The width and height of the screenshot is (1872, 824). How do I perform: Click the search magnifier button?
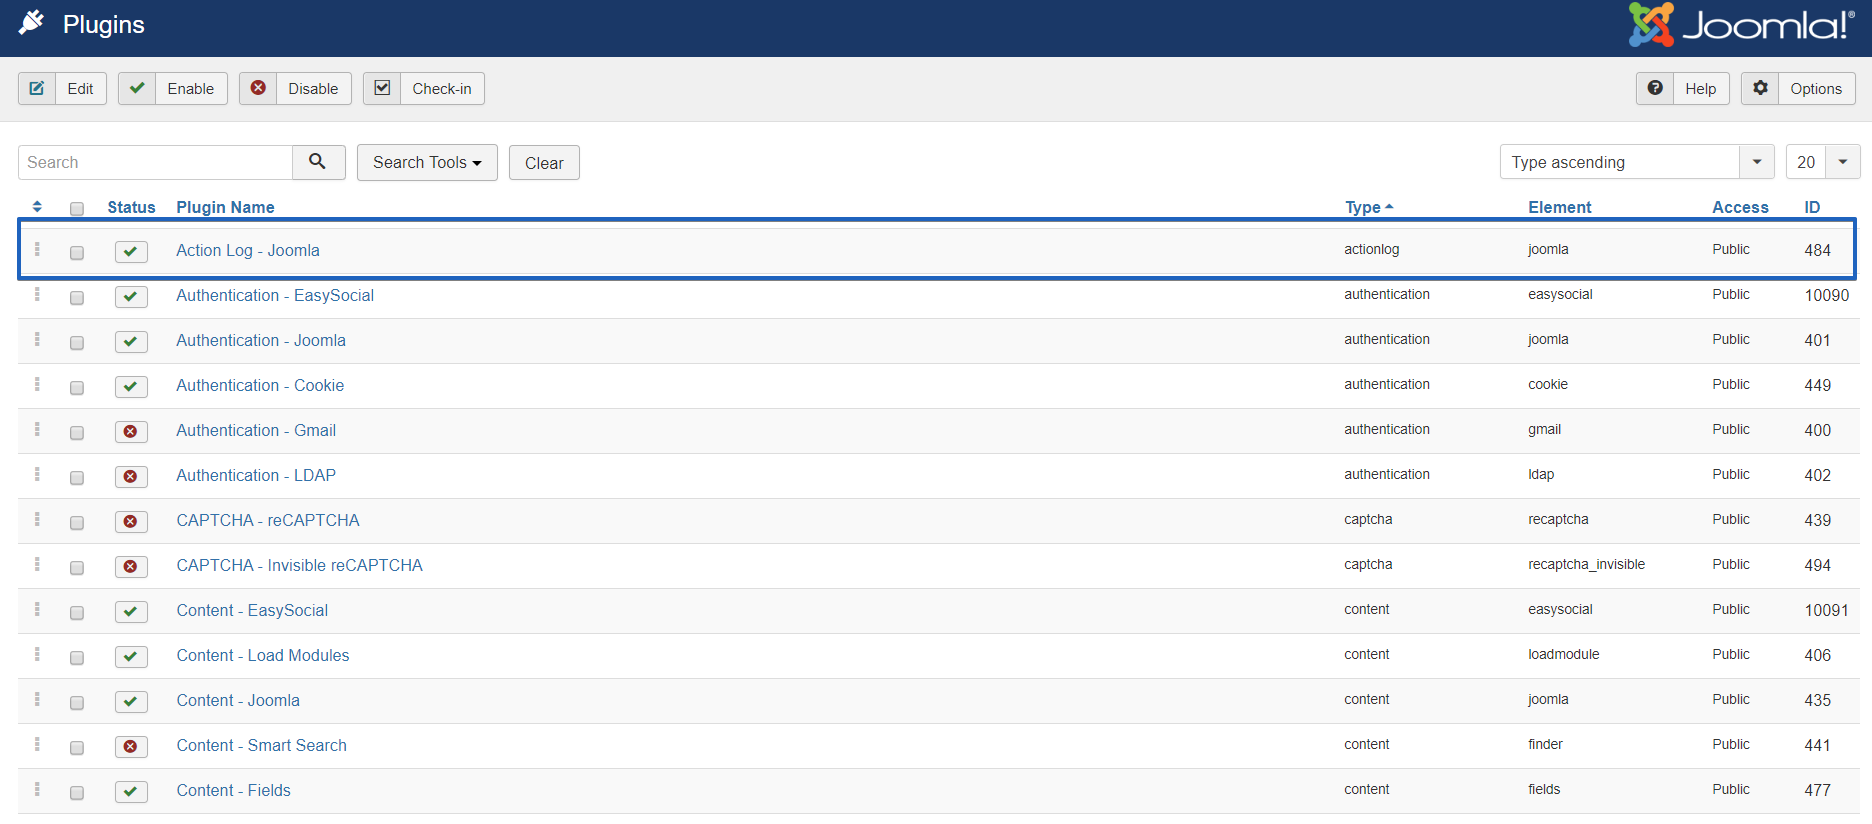click(x=318, y=162)
